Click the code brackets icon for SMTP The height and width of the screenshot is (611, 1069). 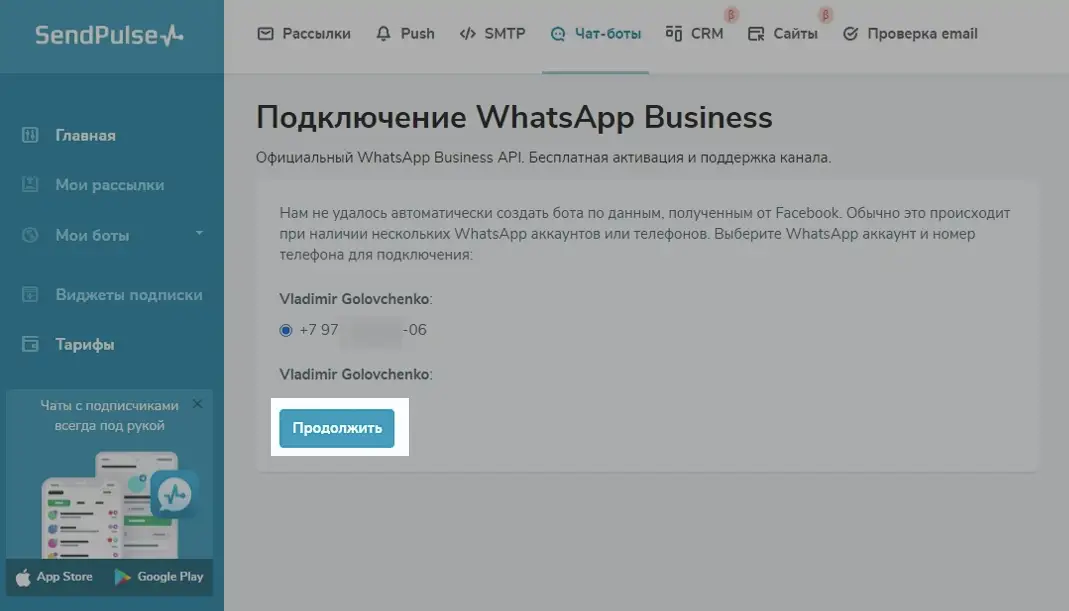coord(468,33)
